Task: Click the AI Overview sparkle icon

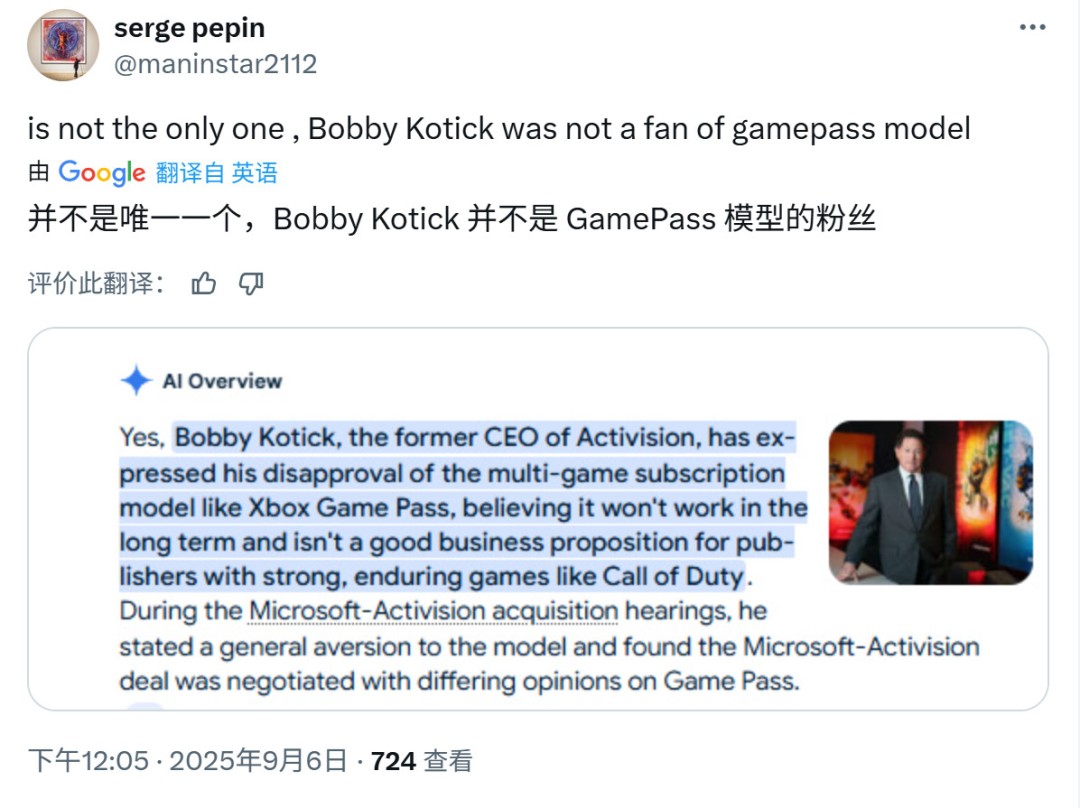Action: 136,381
